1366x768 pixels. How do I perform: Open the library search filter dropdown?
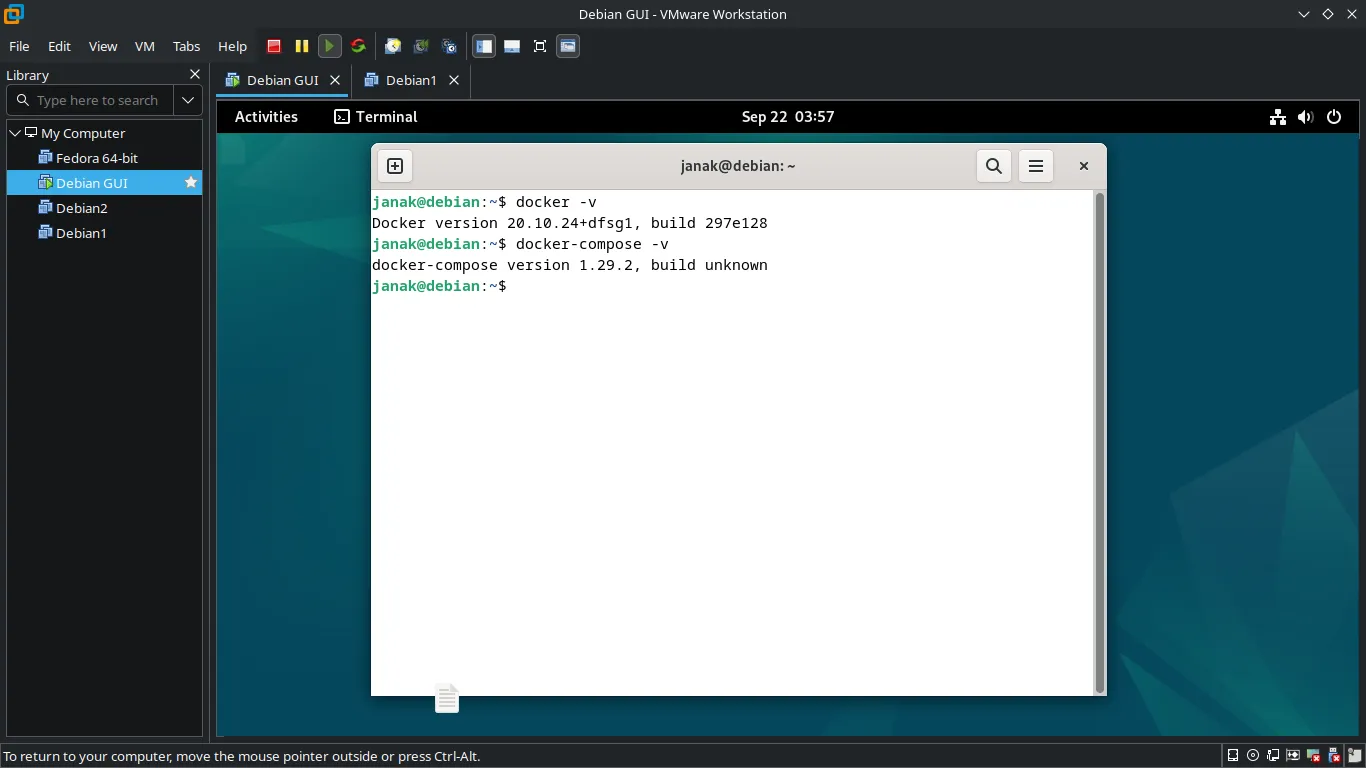tap(188, 100)
